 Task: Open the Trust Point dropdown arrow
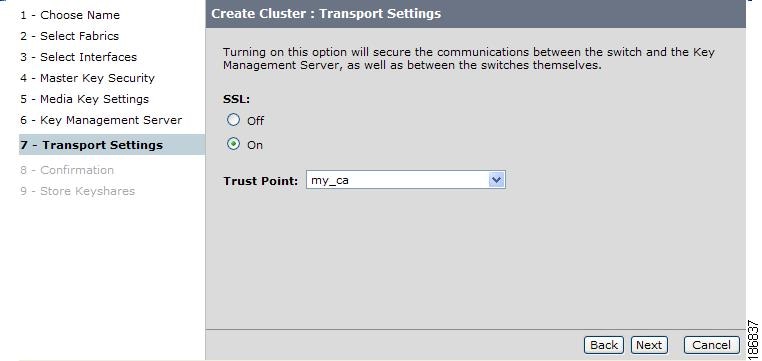496,180
